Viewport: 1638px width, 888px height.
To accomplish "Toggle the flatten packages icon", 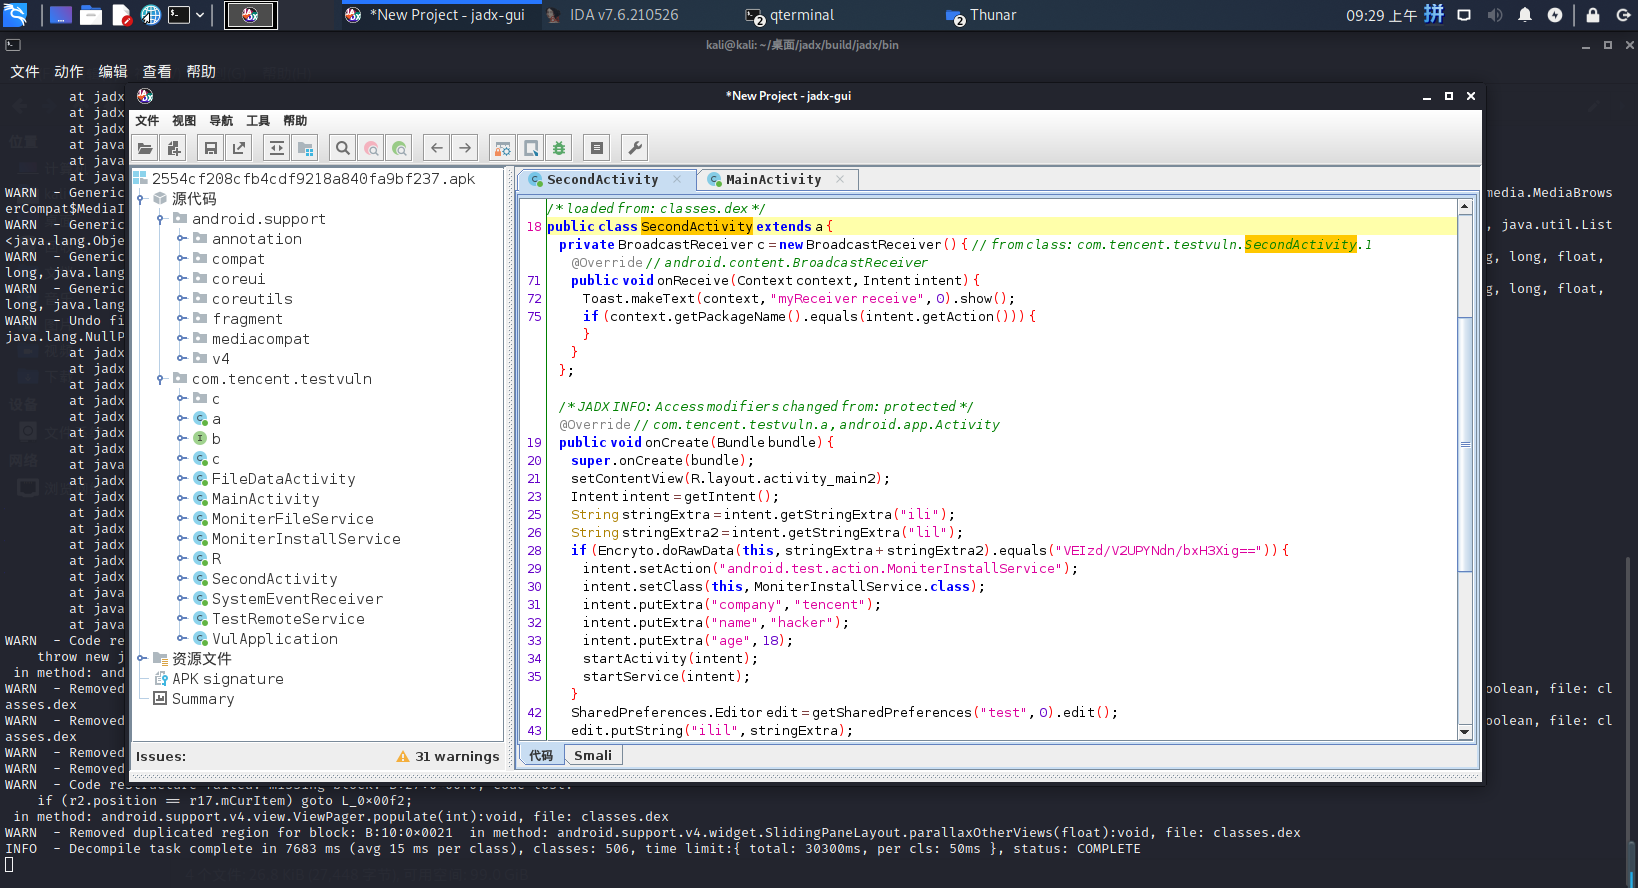I will click(305, 148).
